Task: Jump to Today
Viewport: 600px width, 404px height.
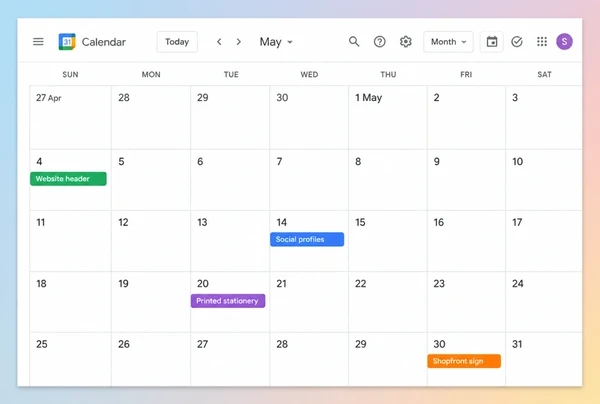Action: (x=177, y=42)
